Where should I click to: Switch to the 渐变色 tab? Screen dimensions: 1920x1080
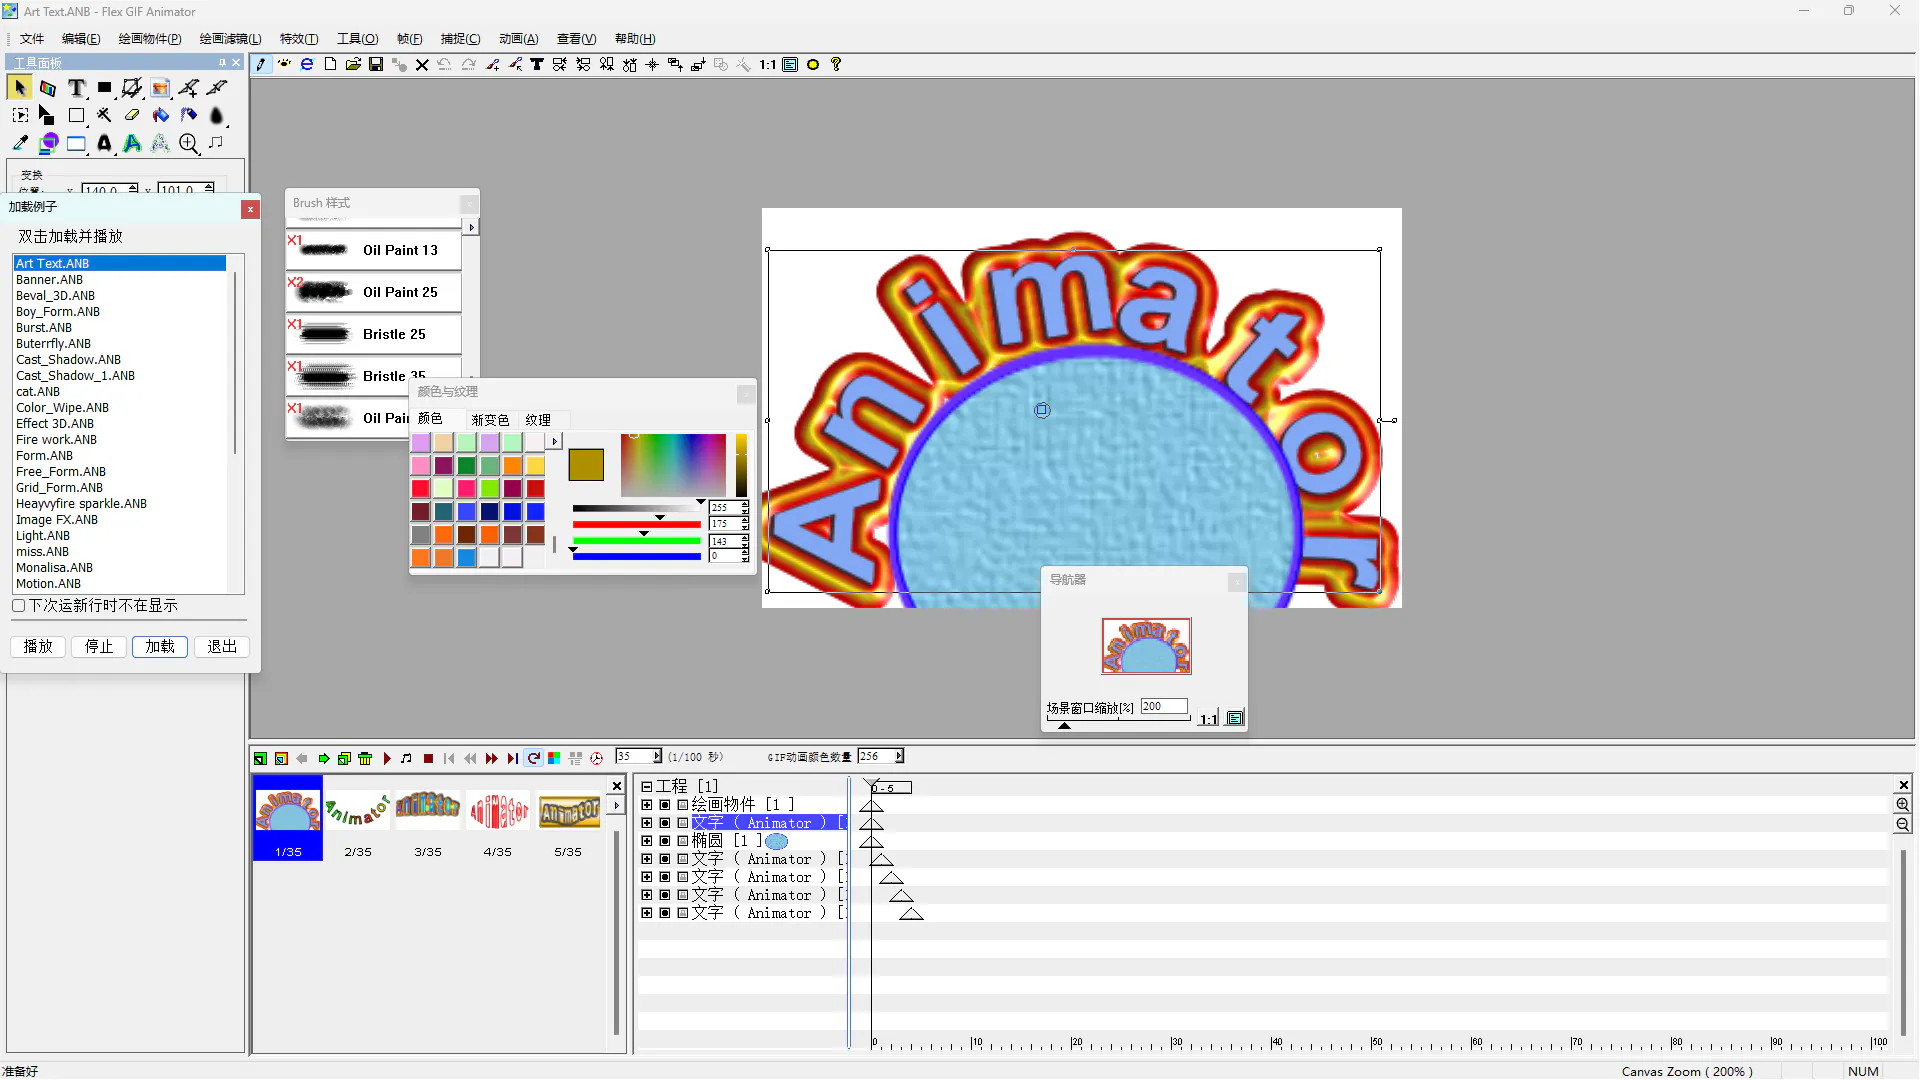pyautogui.click(x=490, y=420)
